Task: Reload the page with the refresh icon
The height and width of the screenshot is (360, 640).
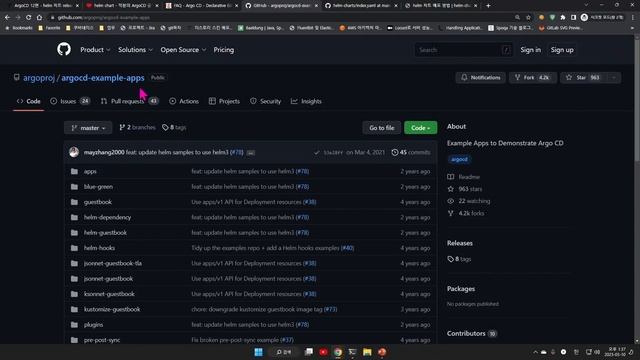Action: click(29, 18)
